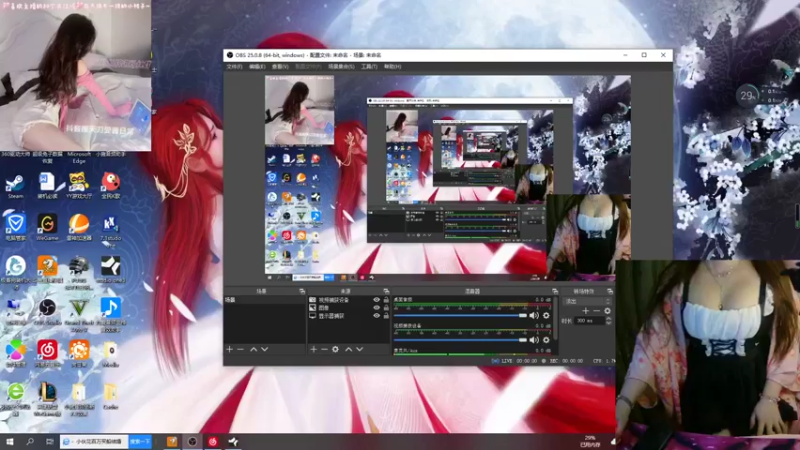The height and width of the screenshot is (450, 800).
Task: Add a transition with the plus icon
Action: [586, 311]
